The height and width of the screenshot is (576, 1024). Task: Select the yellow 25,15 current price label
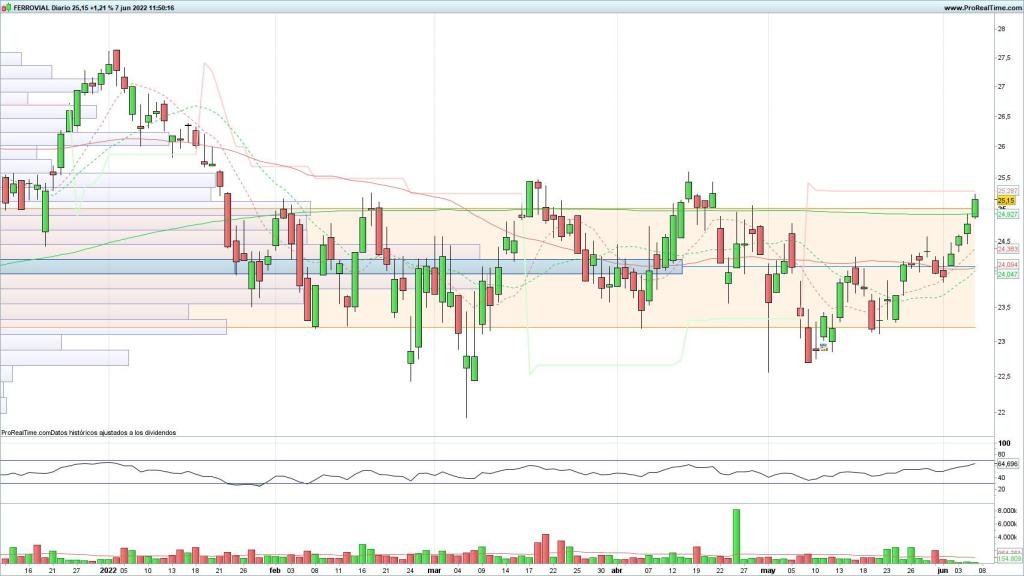pyautogui.click(x=1006, y=201)
